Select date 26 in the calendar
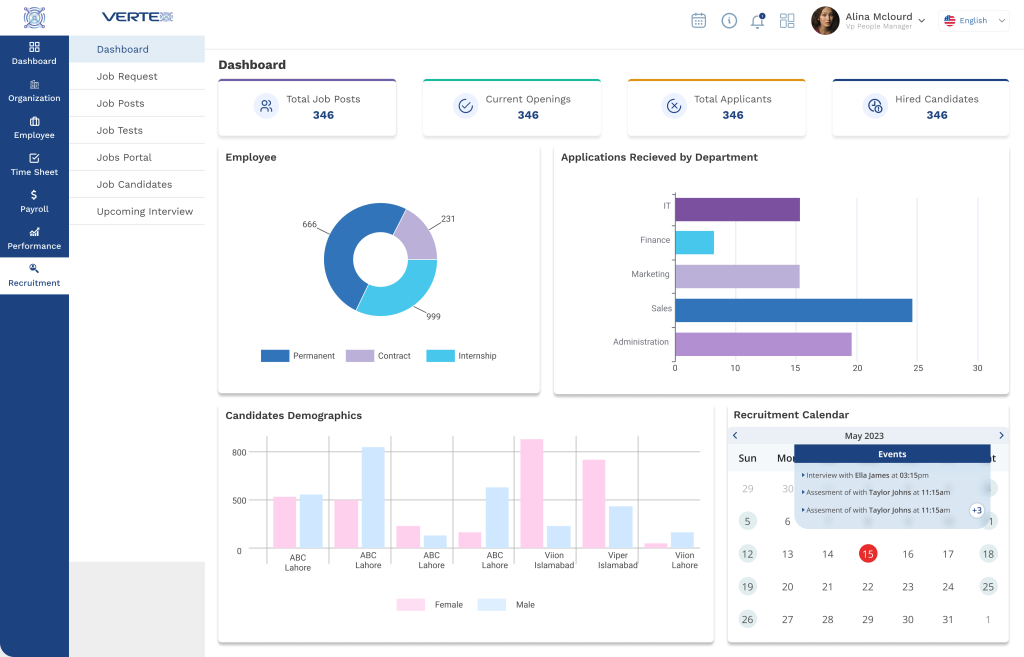The image size is (1024, 657). (748, 619)
